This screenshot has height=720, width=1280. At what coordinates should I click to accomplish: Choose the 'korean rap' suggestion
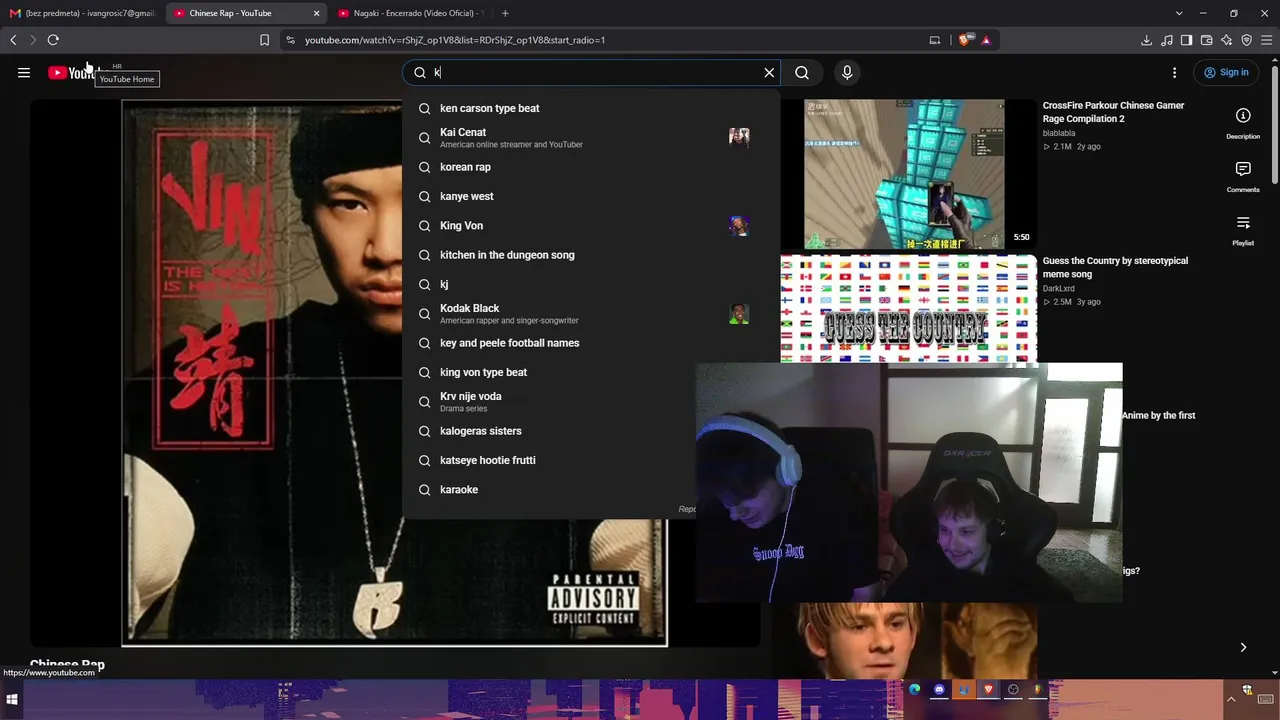591,167
